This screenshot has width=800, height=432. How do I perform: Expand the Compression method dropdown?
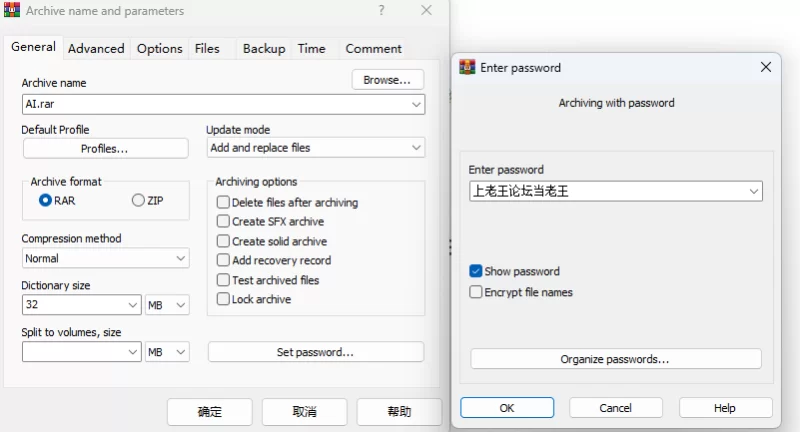106,258
